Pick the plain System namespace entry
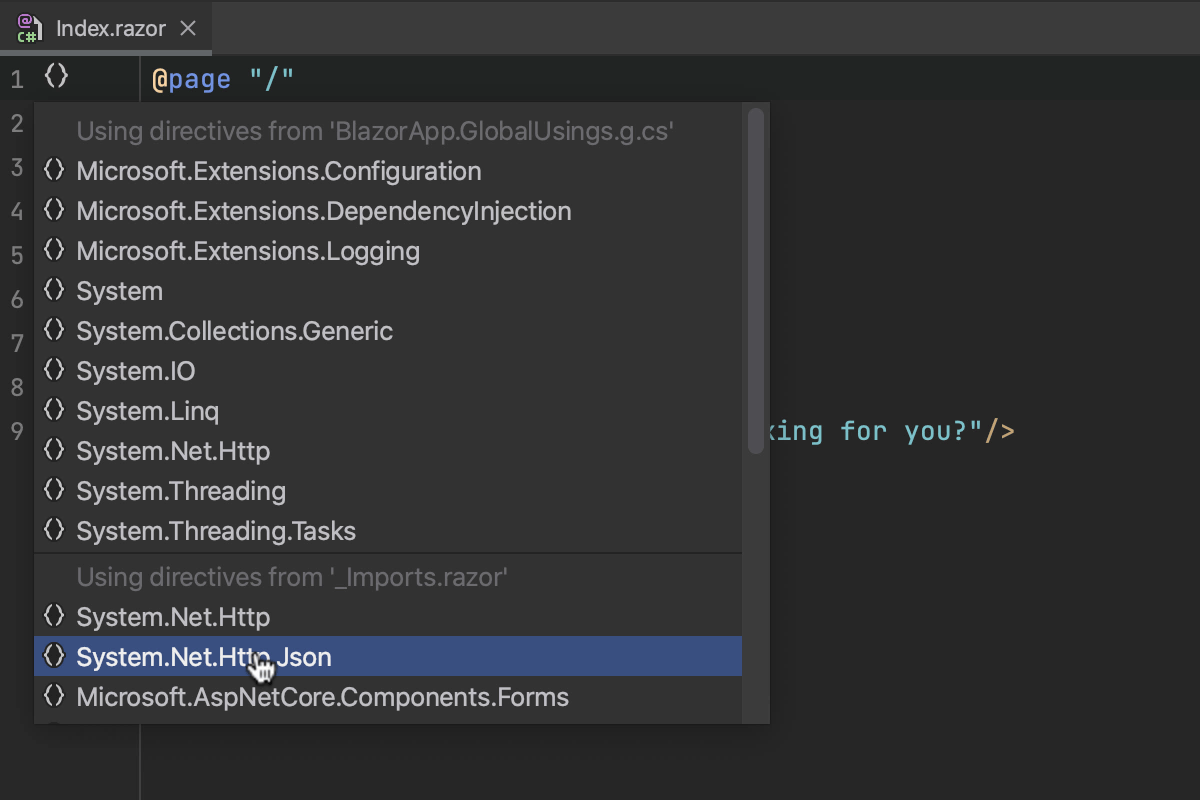 [x=119, y=291]
